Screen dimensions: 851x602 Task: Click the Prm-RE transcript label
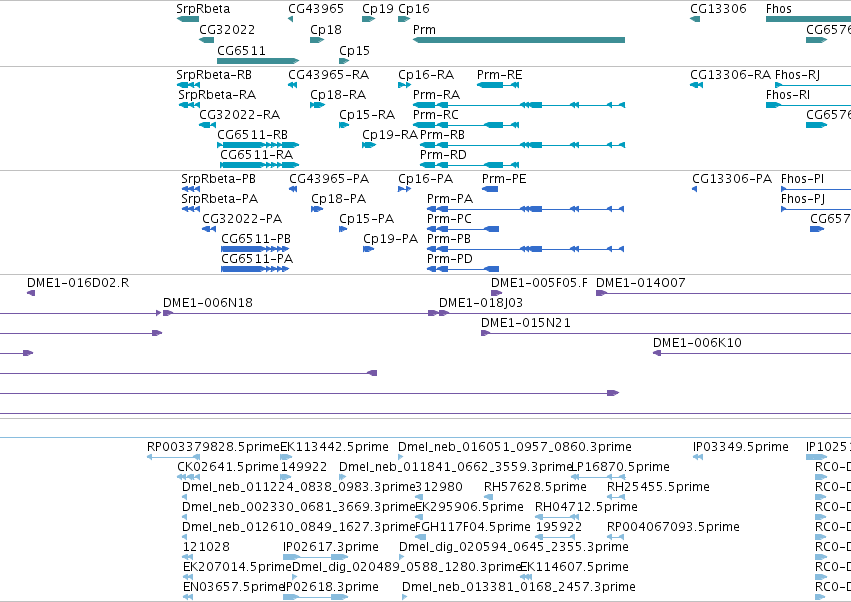(x=499, y=74)
